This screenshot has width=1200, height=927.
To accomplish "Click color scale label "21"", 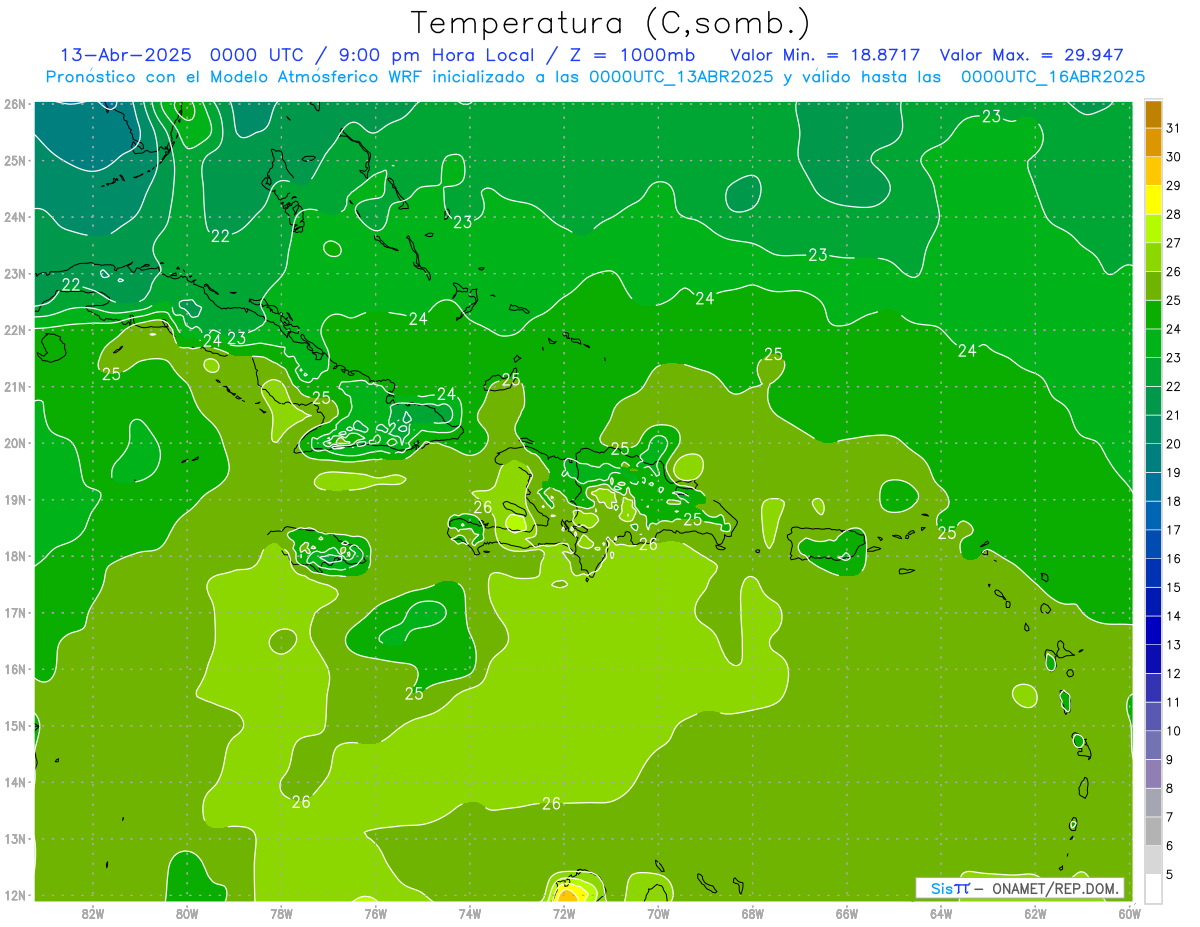I will pyautogui.click(x=1174, y=415).
